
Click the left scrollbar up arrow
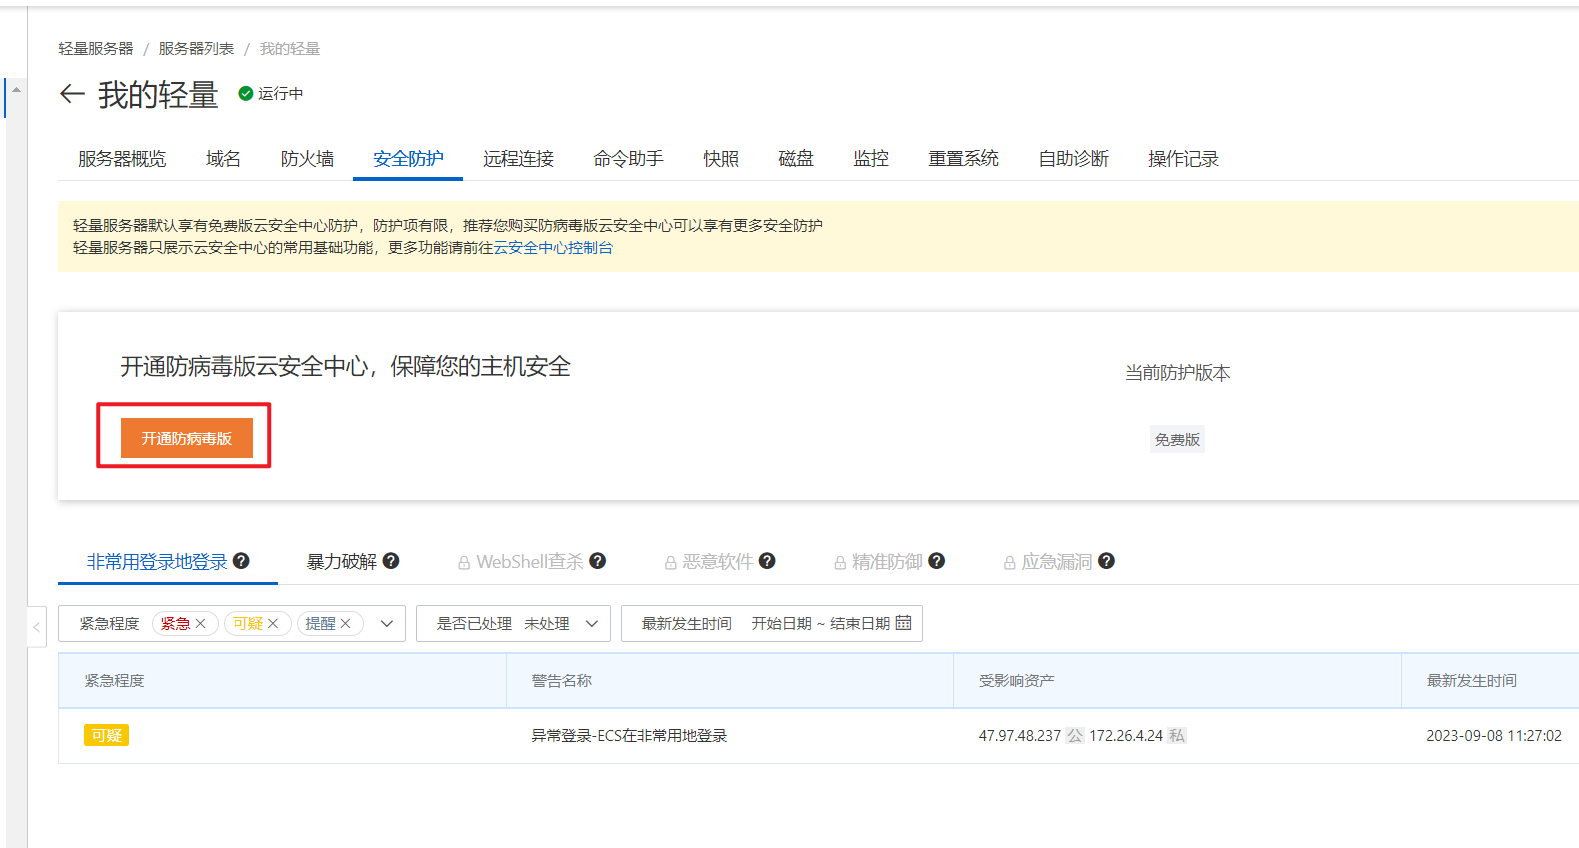(16, 90)
